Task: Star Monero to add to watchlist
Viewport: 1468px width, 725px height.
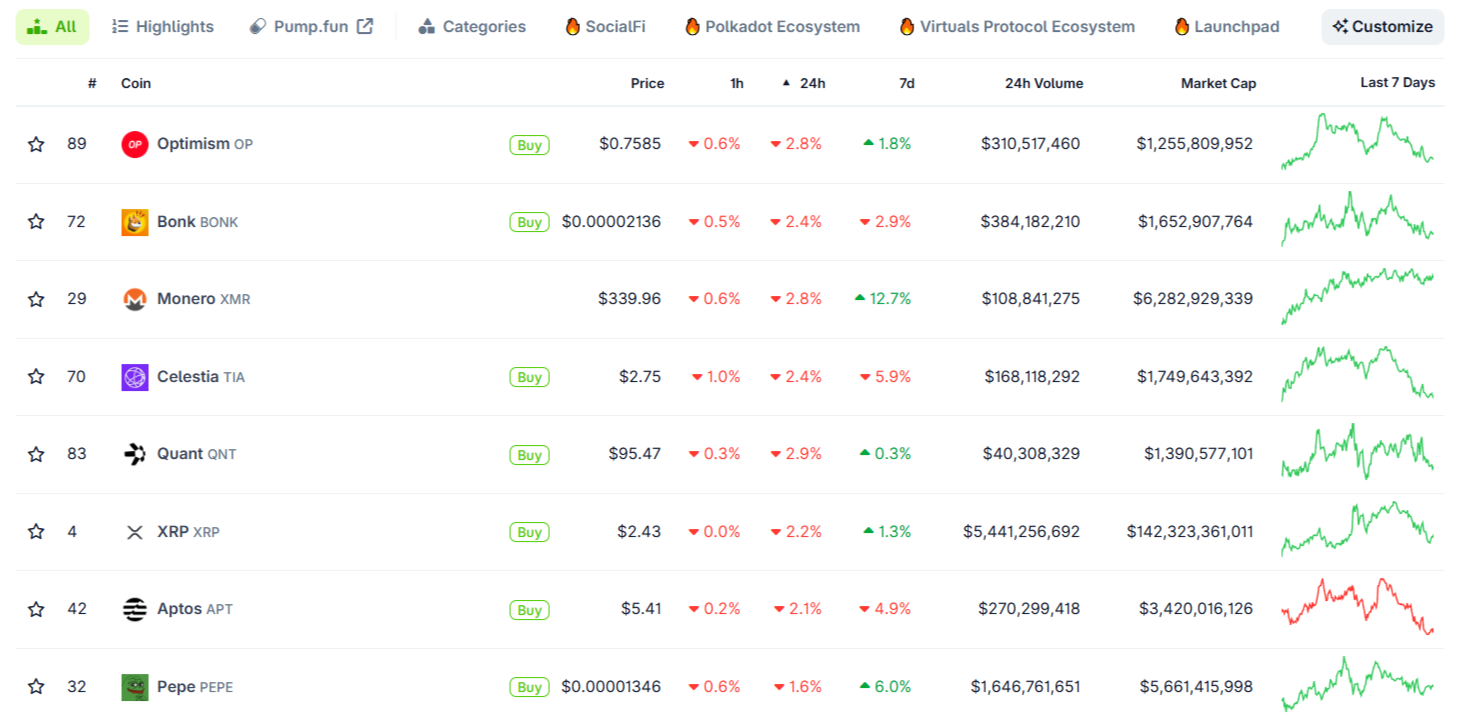Action: [x=36, y=299]
